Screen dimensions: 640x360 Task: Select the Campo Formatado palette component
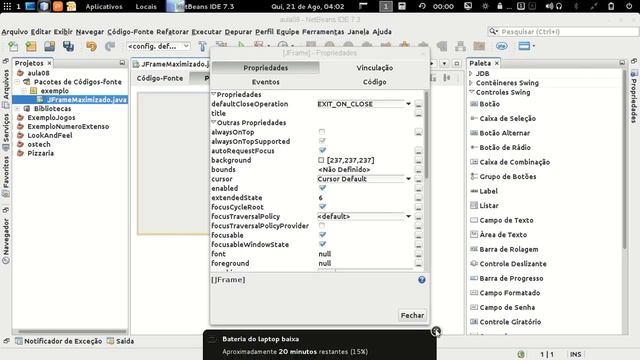505,293
